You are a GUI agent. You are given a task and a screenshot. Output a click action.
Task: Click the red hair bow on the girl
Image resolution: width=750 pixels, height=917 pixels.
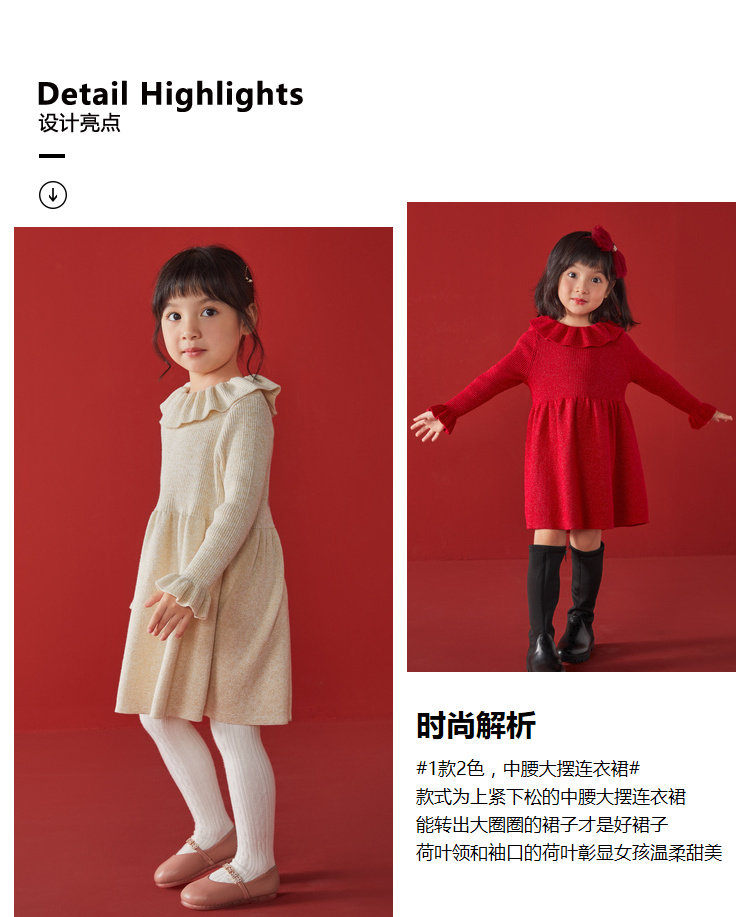[610, 250]
